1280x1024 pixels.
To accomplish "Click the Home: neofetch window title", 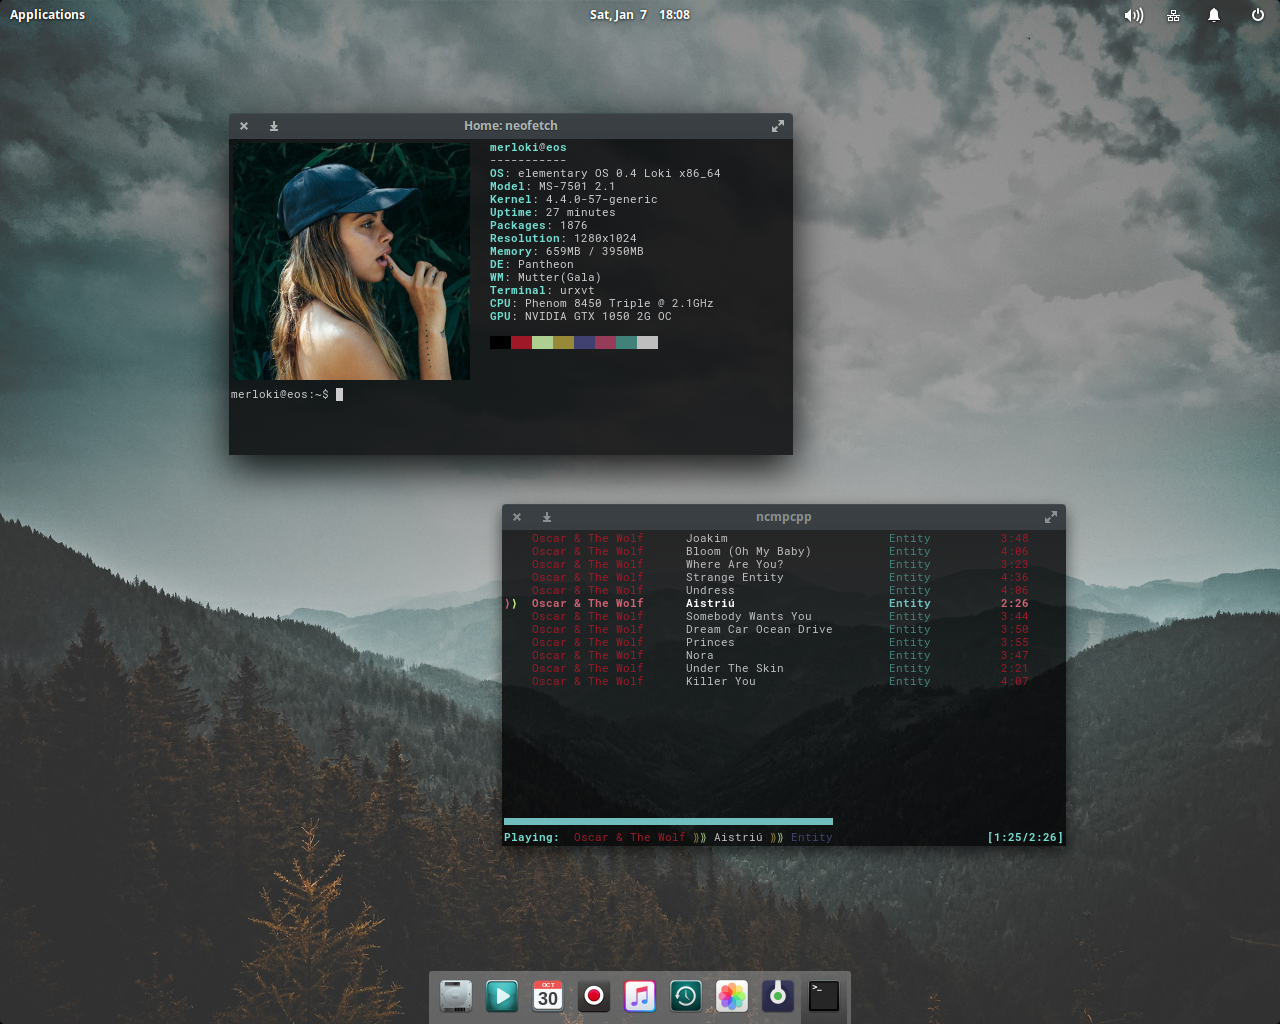I will point(511,126).
